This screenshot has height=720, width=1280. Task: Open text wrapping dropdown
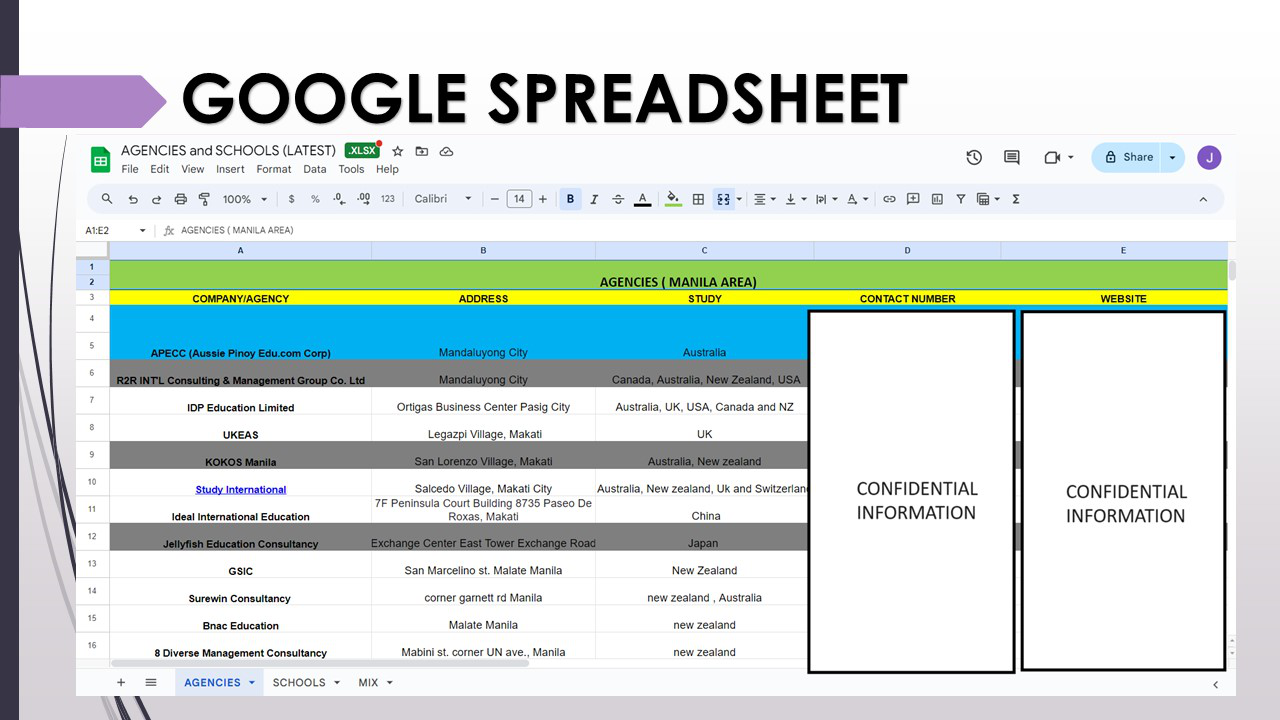(x=826, y=199)
